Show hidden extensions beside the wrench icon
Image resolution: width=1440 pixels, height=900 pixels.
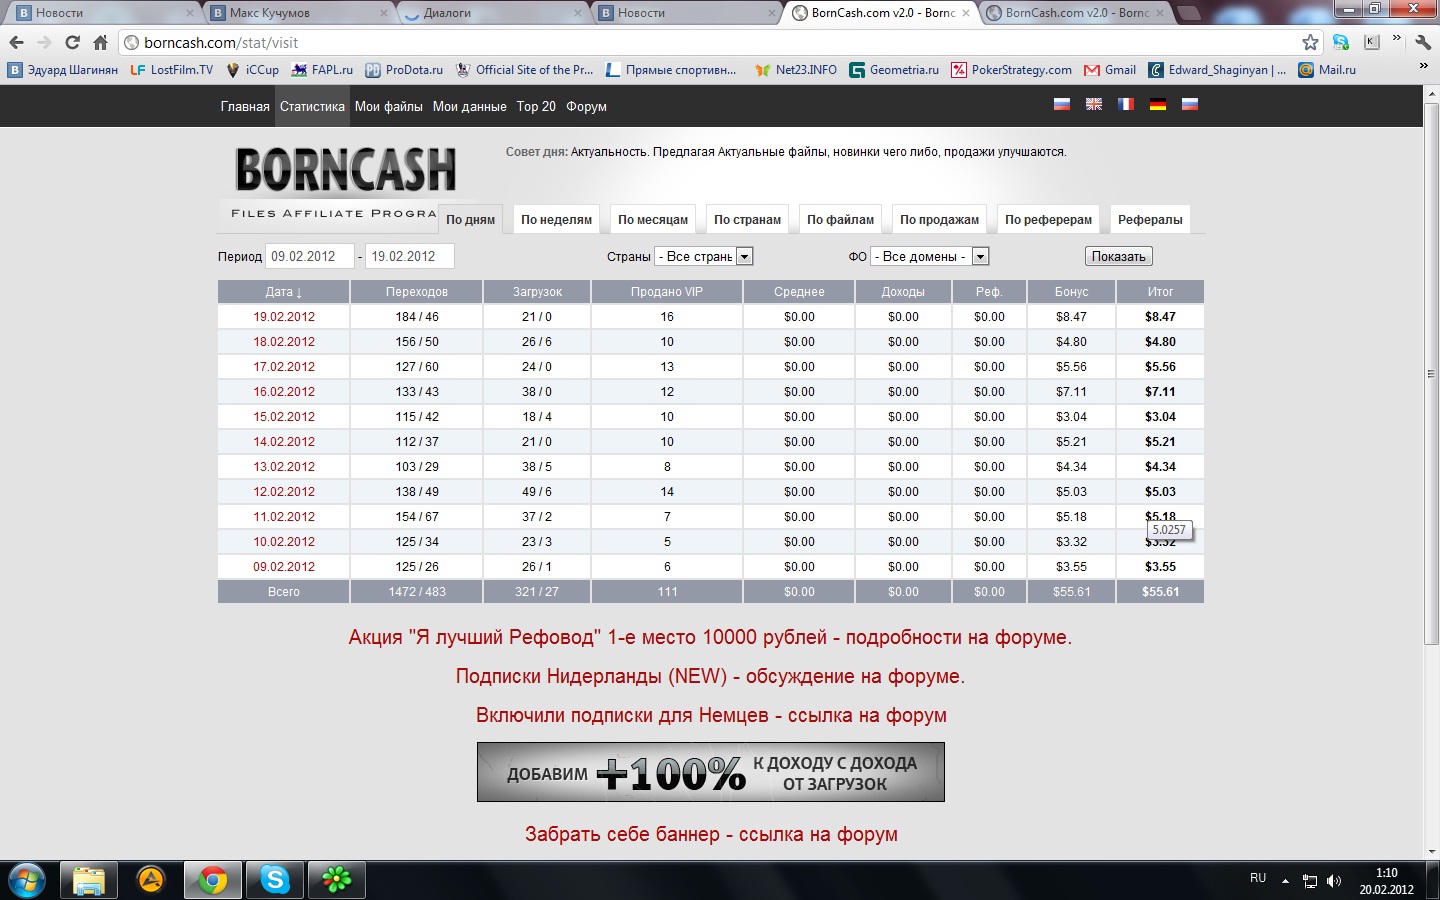tap(1397, 40)
